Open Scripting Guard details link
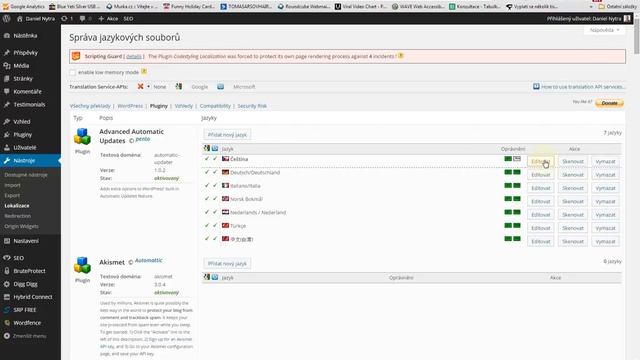Viewport: 640px width, 360px height. [133, 56]
